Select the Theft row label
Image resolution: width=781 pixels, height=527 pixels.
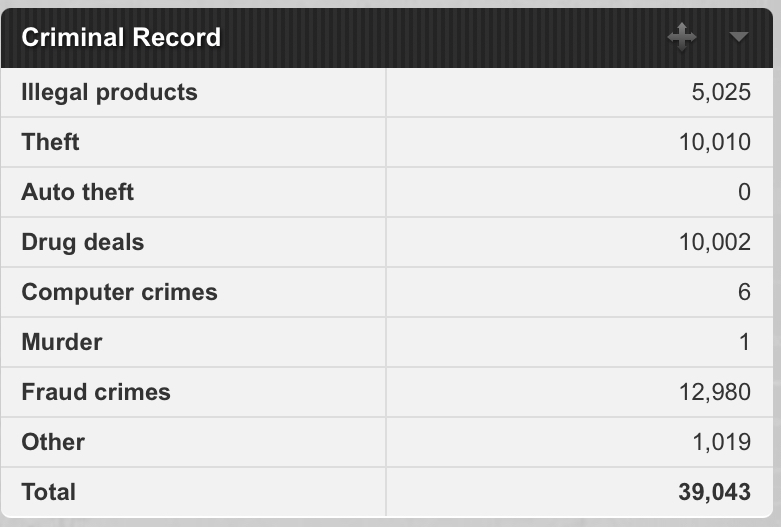[50, 142]
